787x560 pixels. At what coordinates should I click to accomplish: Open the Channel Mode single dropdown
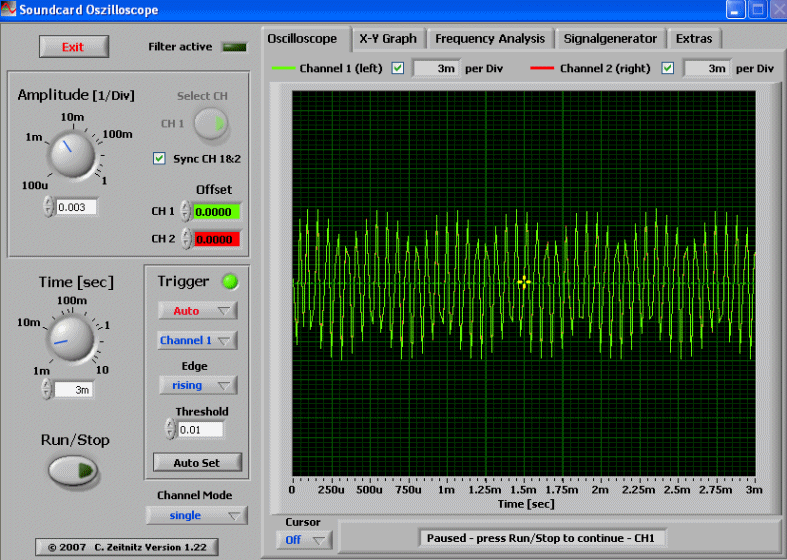pyautogui.click(x=197, y=515)
